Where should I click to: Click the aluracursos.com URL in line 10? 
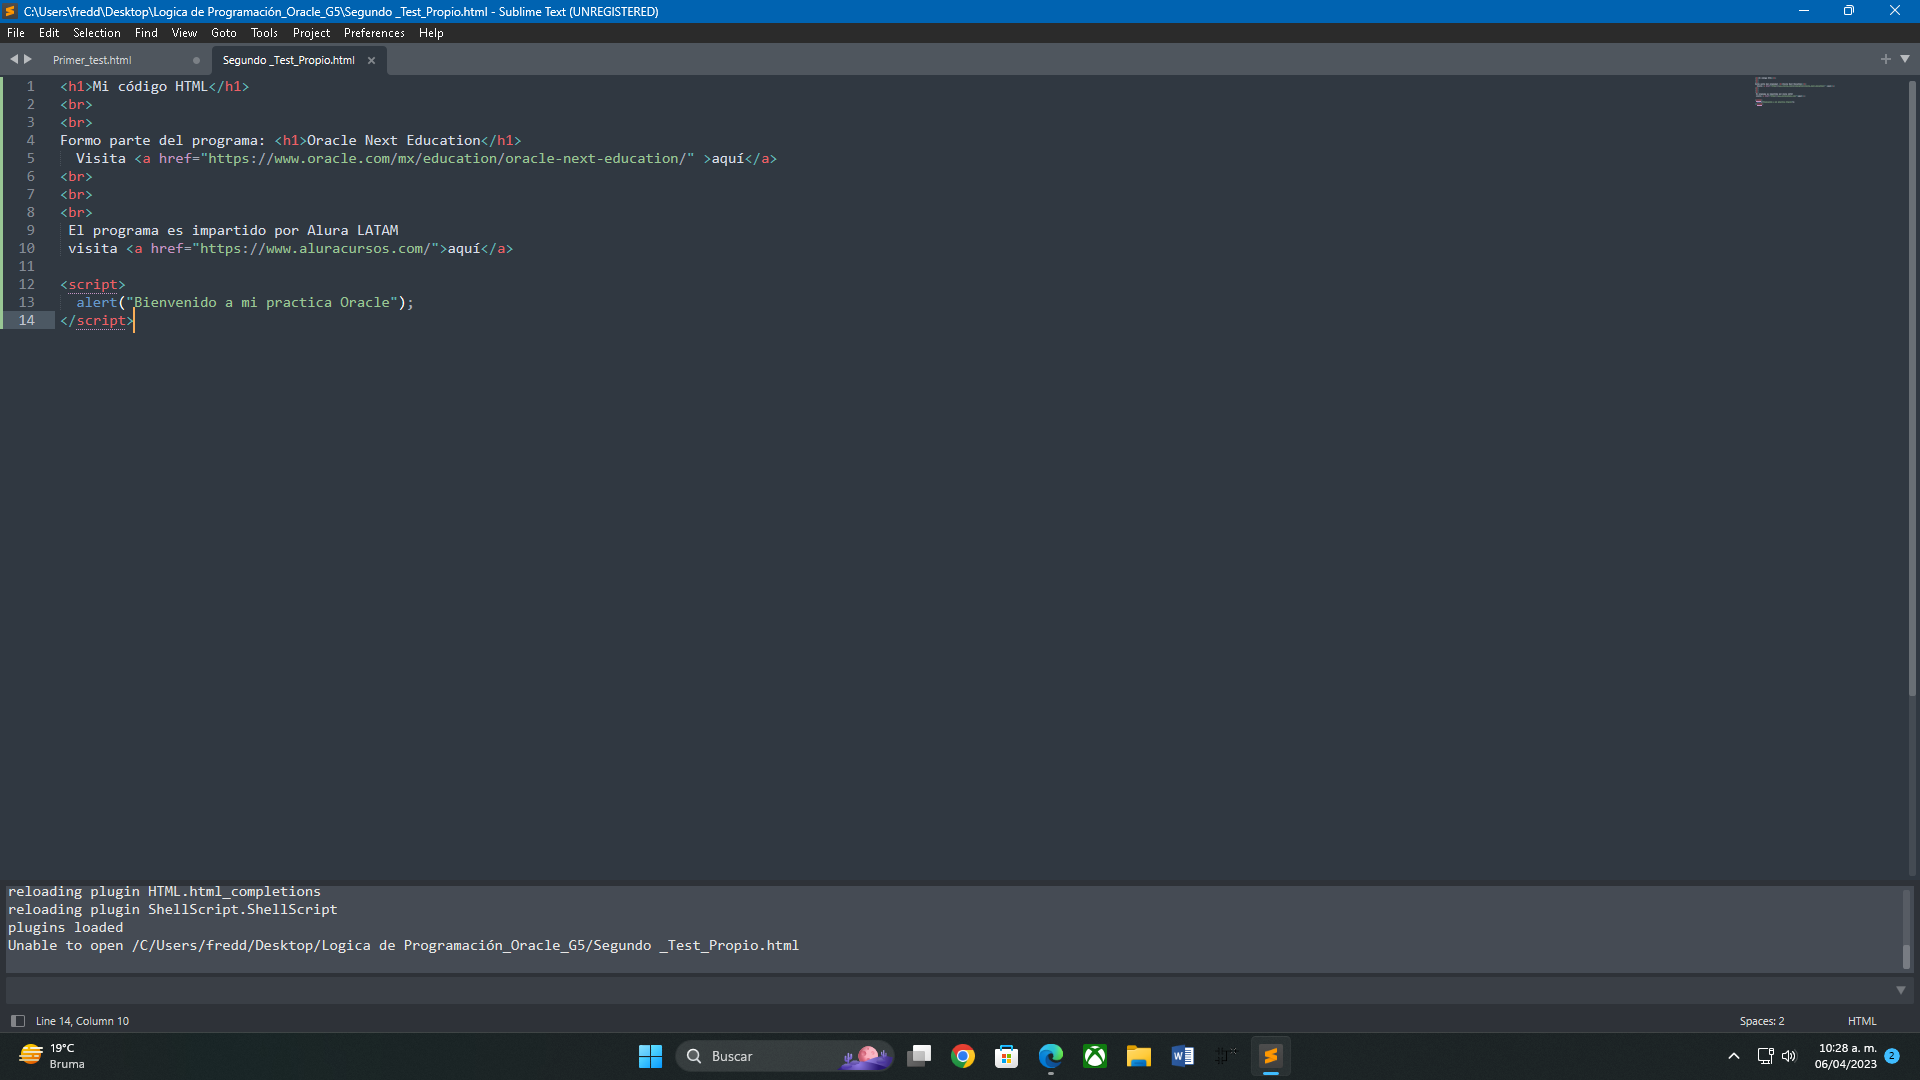(x=315, y=248)
